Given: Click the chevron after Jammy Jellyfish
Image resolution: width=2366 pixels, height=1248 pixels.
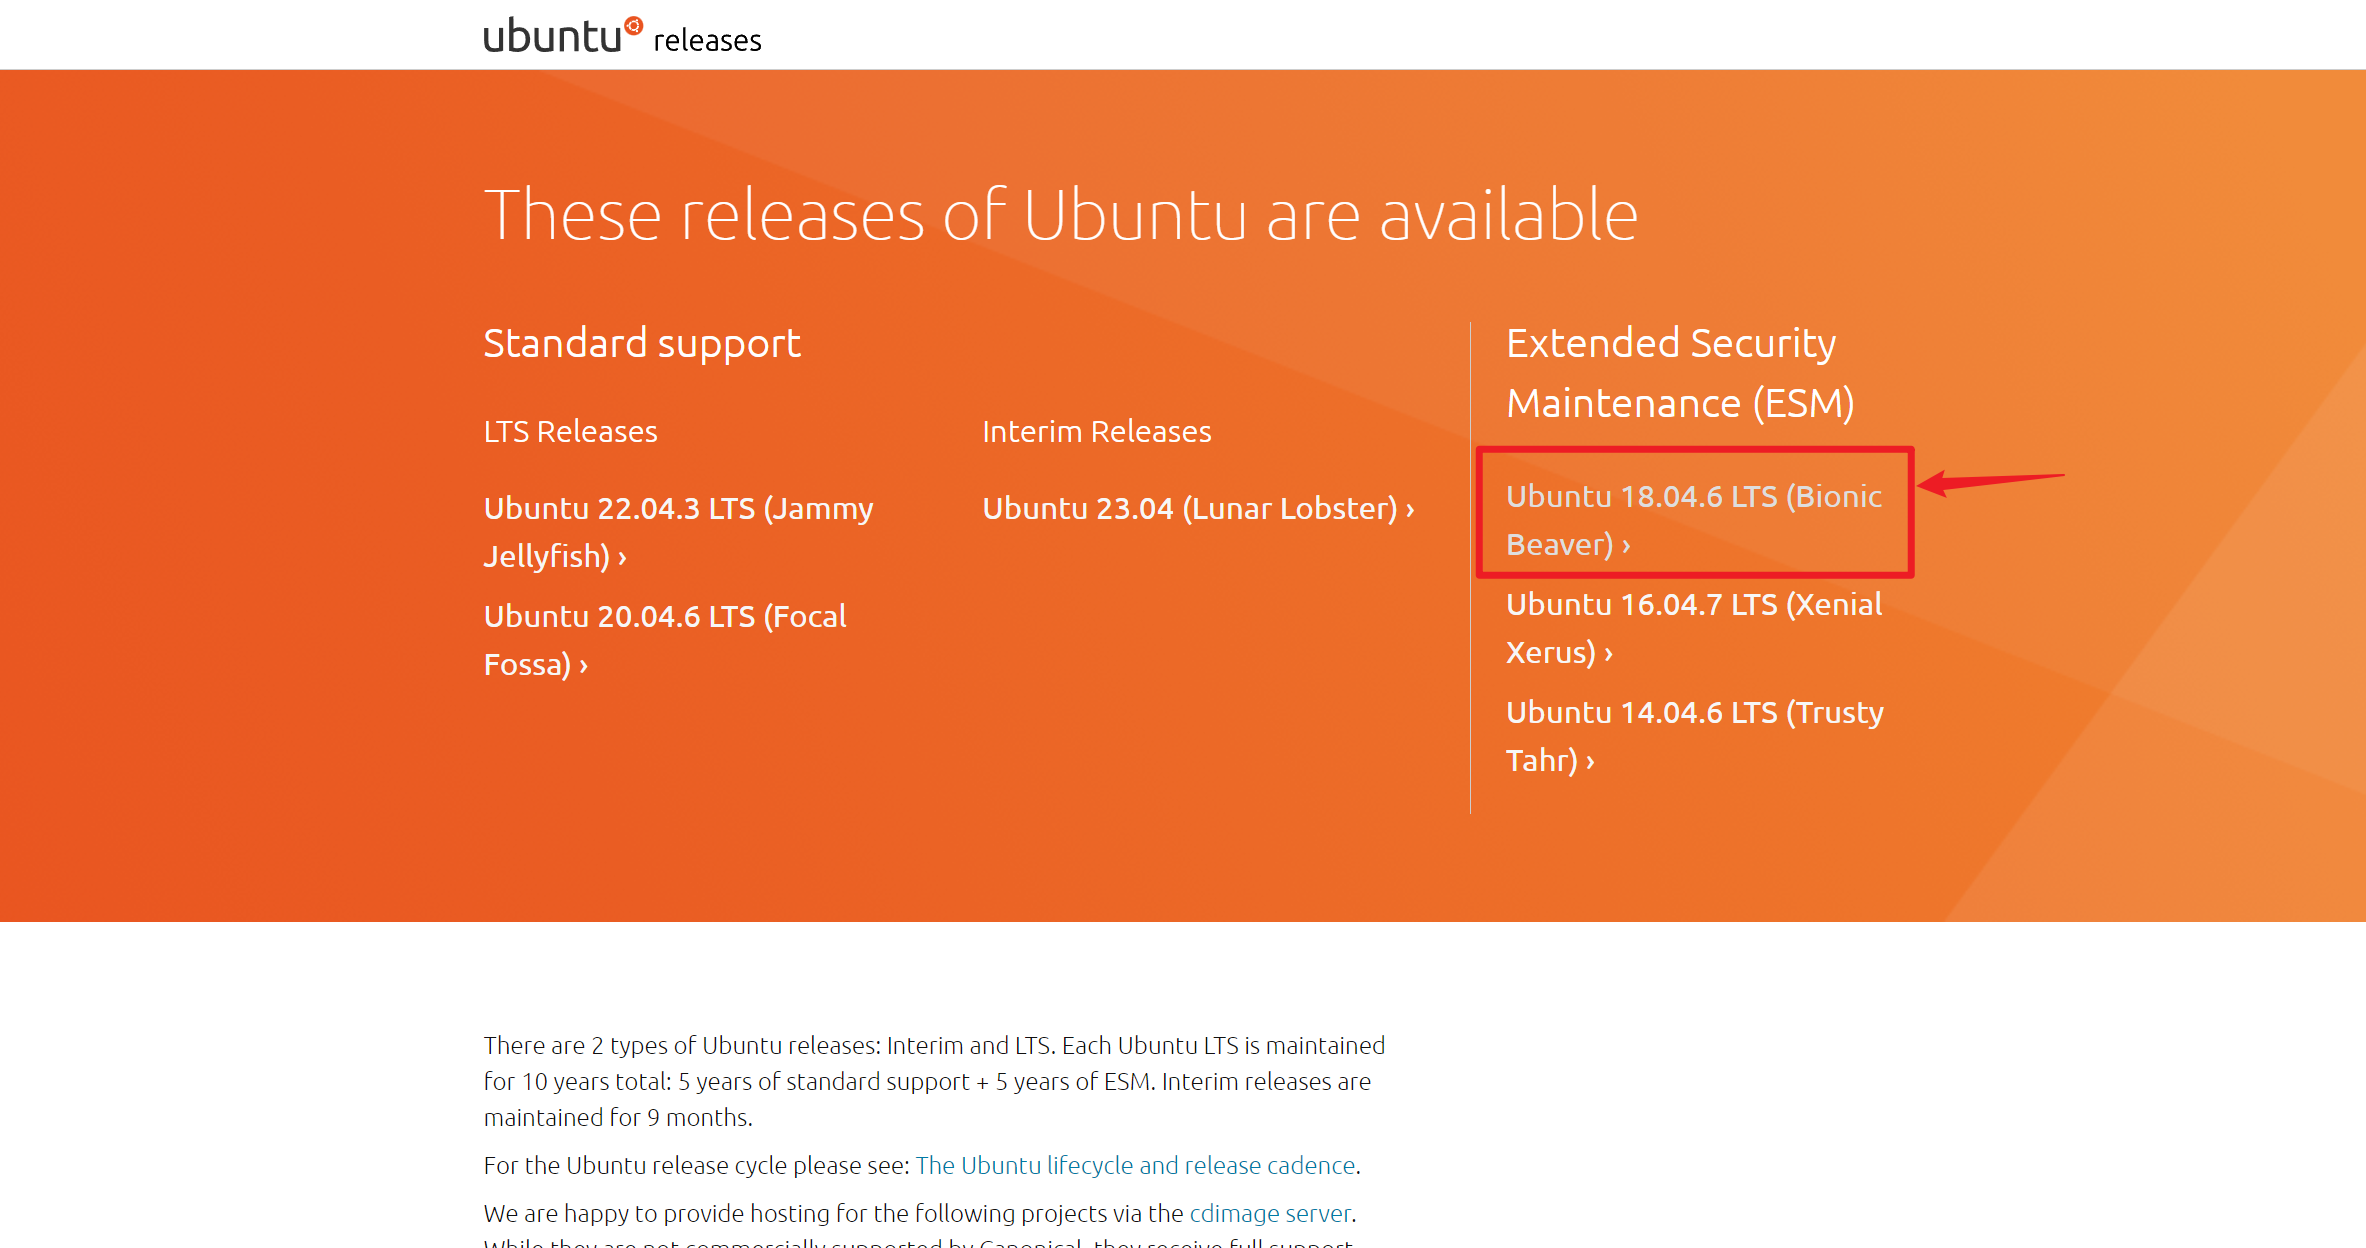Looking at the screenshot, I should (620, 558).
